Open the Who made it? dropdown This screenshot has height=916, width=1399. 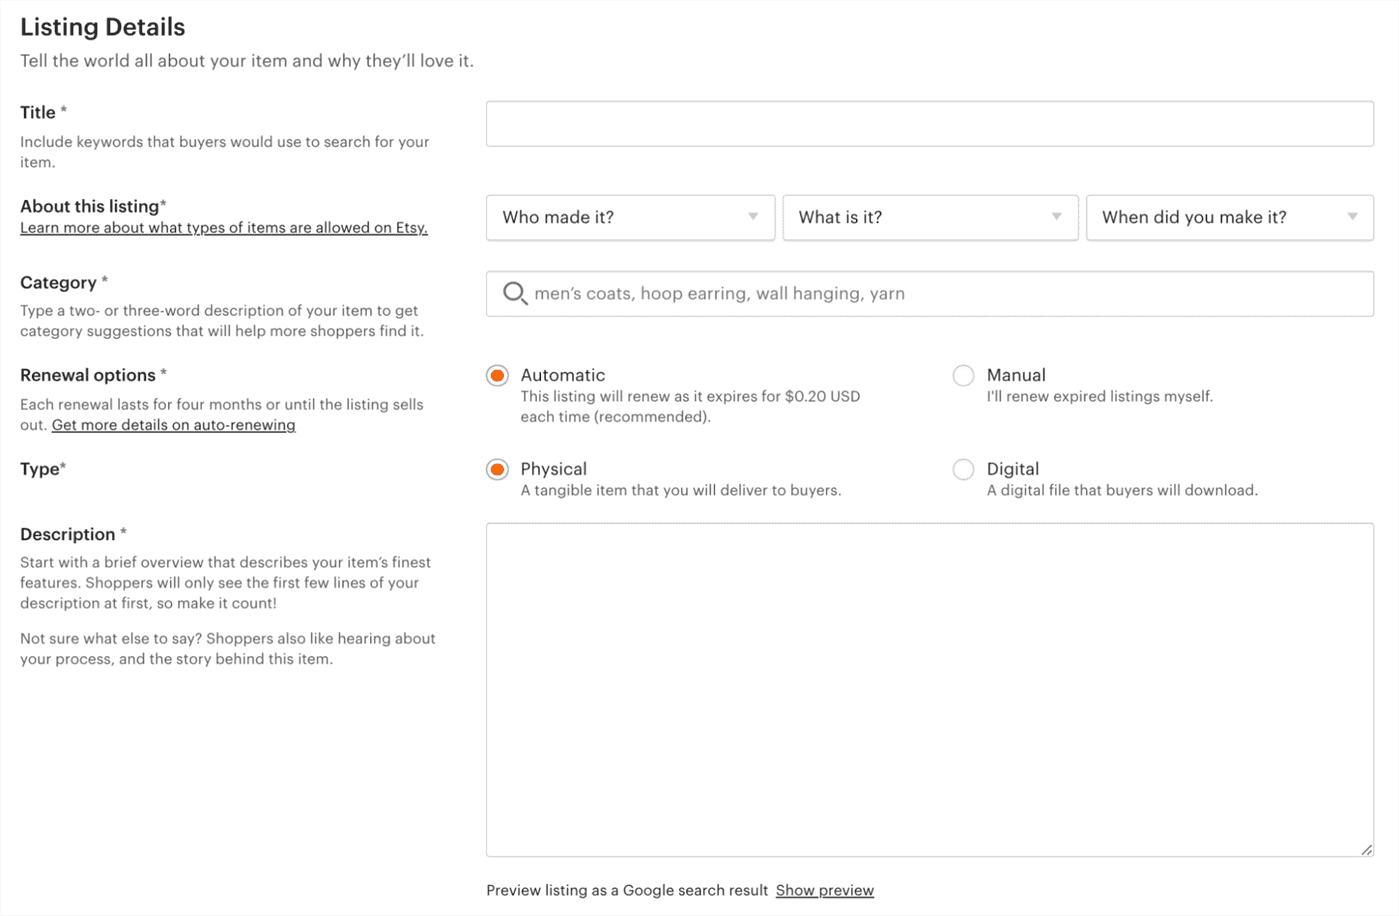click(x=630, y=217)
